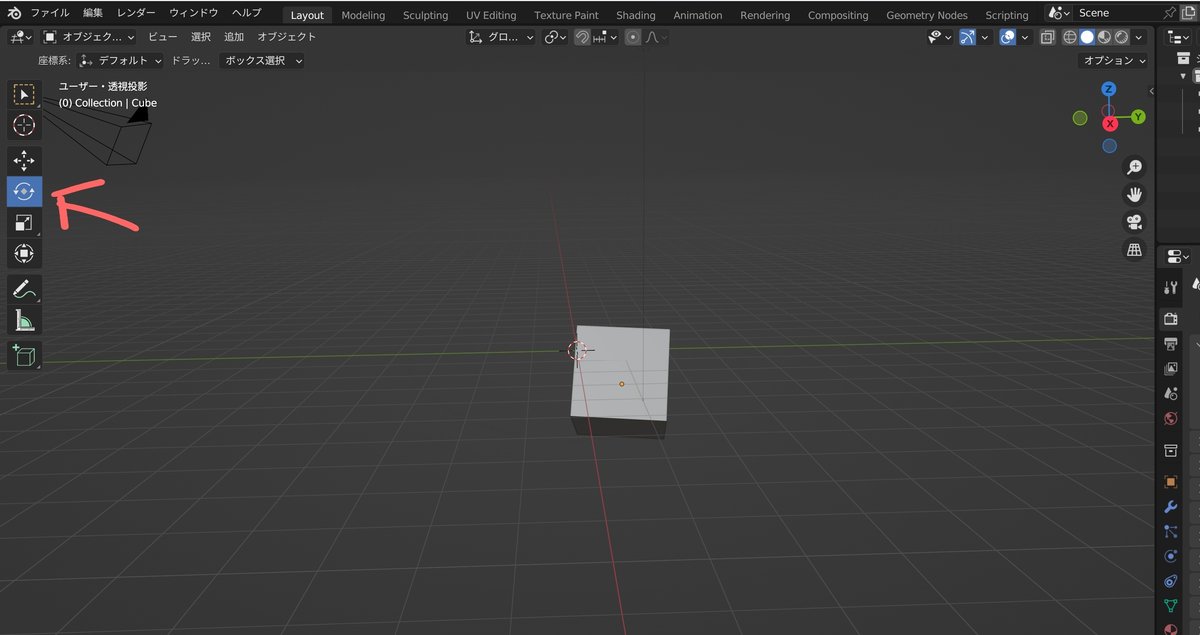Toggle proportional editing
This screenshot has width=1200, height=635.
click(633, 37)
